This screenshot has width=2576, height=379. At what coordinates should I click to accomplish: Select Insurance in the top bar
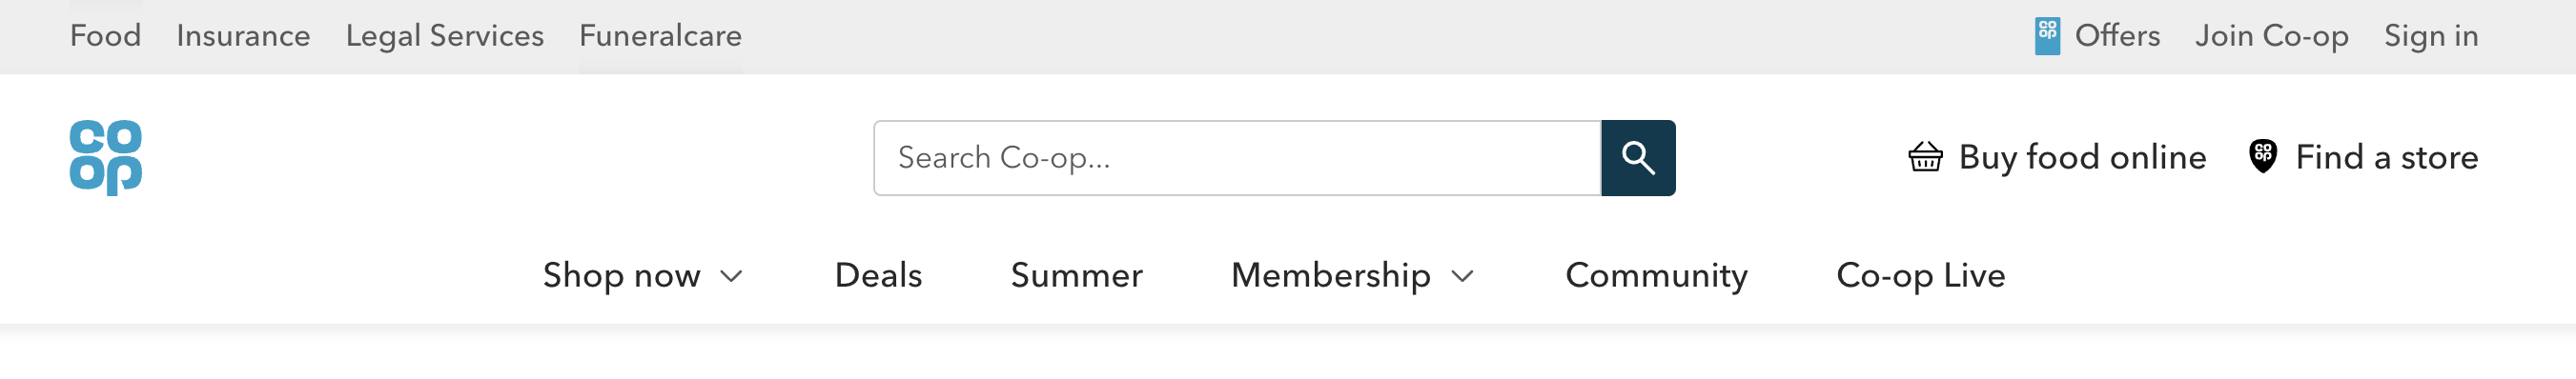(x=243, y=36)
